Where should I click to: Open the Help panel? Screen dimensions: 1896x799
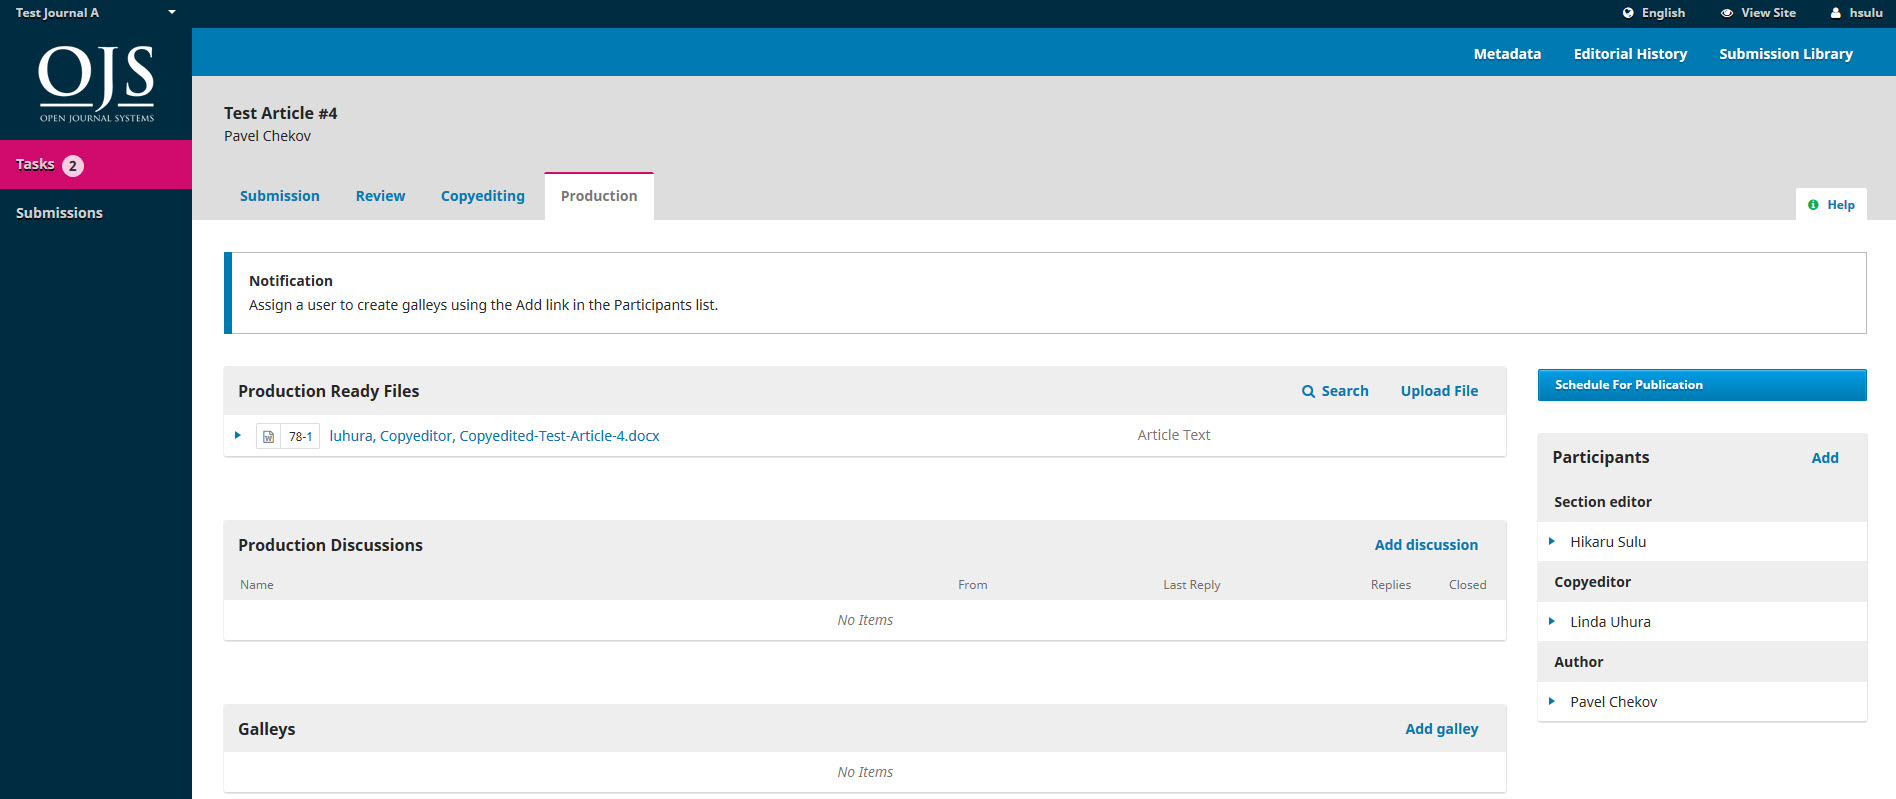1831,205
